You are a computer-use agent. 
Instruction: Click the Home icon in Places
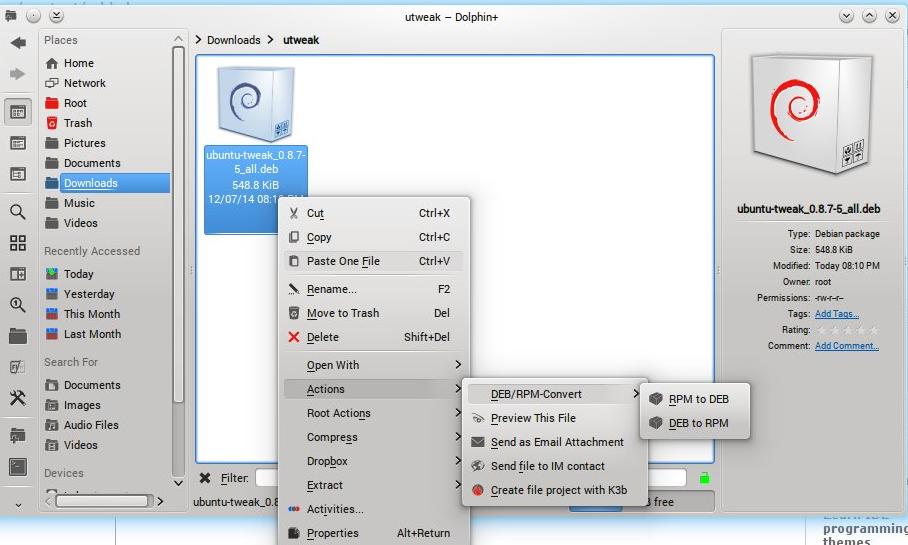pos(52,63)
